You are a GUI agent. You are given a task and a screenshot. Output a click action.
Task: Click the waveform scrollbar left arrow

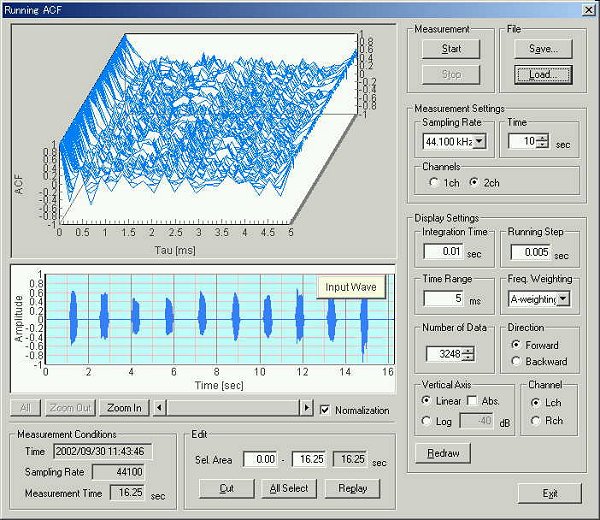coord(160,408)
